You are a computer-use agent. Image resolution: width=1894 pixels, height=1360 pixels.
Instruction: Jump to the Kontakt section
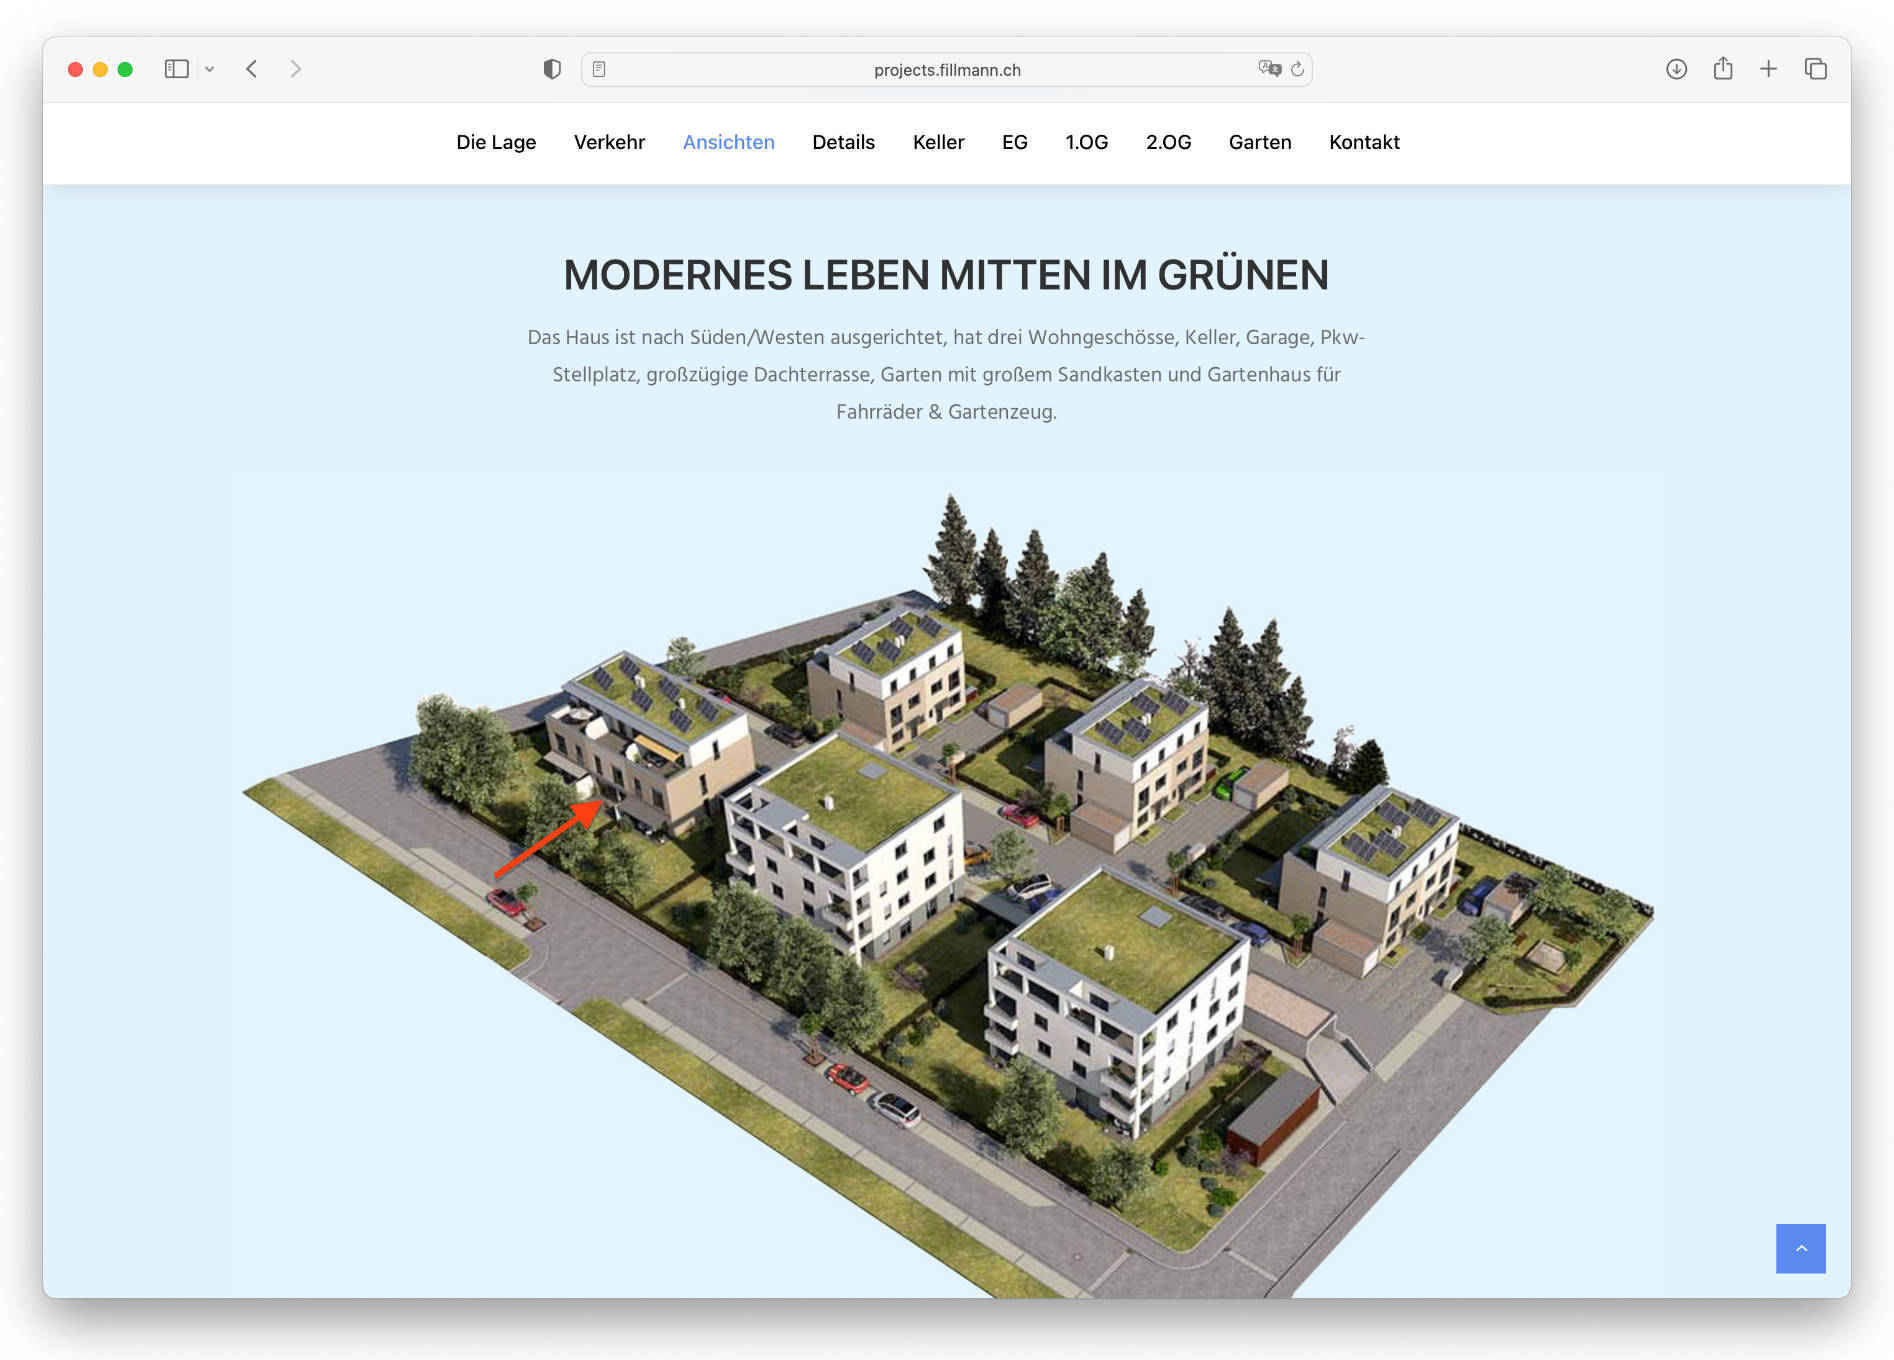(1364, 142)
